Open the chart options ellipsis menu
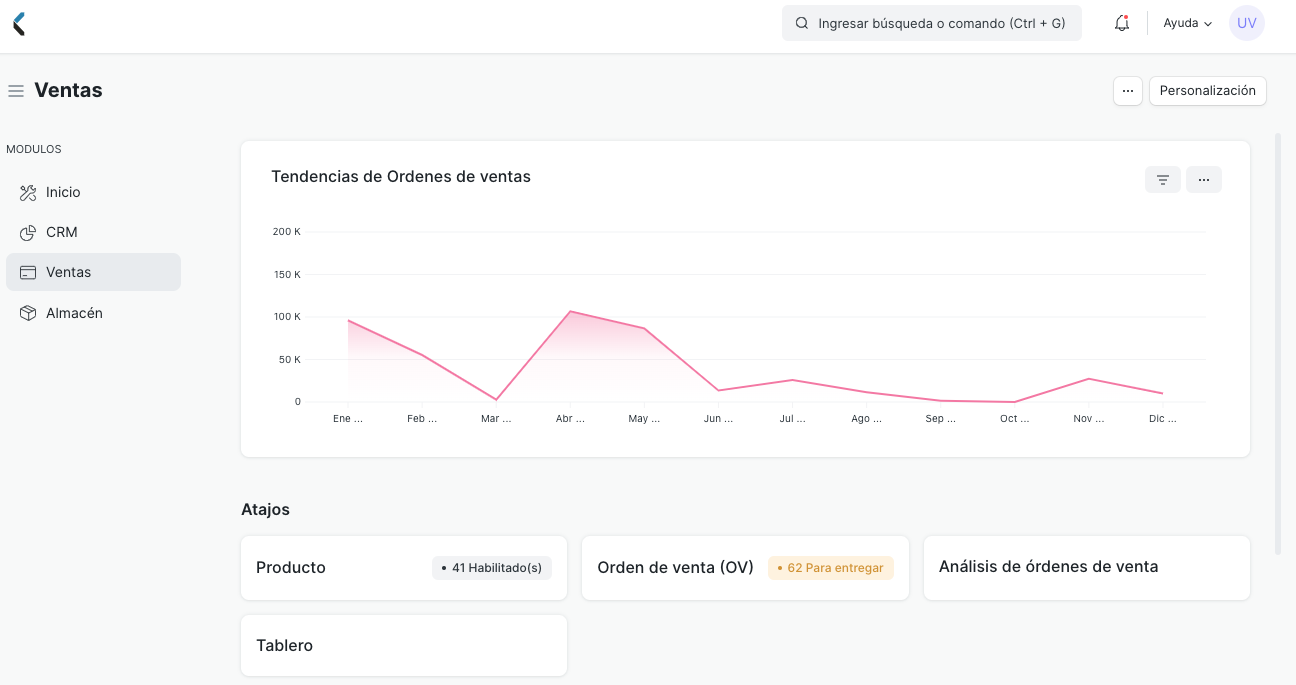 click(1204, 179)
